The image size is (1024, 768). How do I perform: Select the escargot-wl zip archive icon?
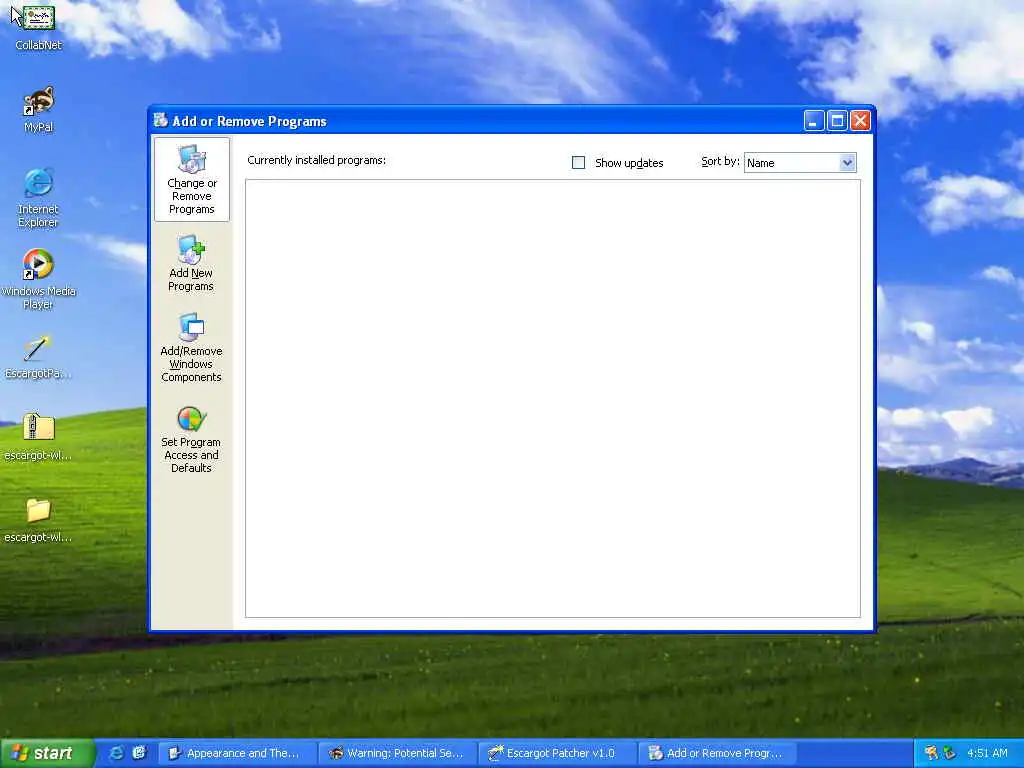38,437
